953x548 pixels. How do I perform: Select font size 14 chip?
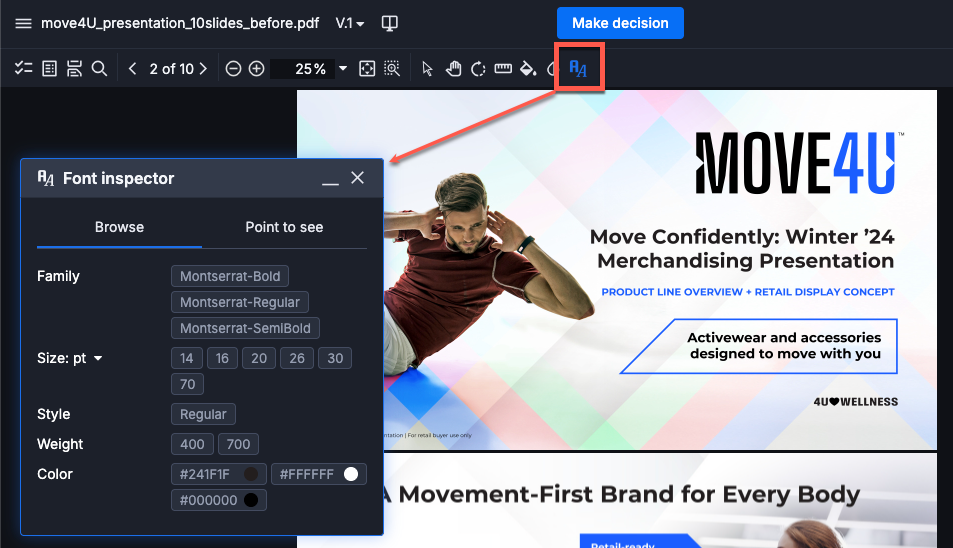[187, 358]
